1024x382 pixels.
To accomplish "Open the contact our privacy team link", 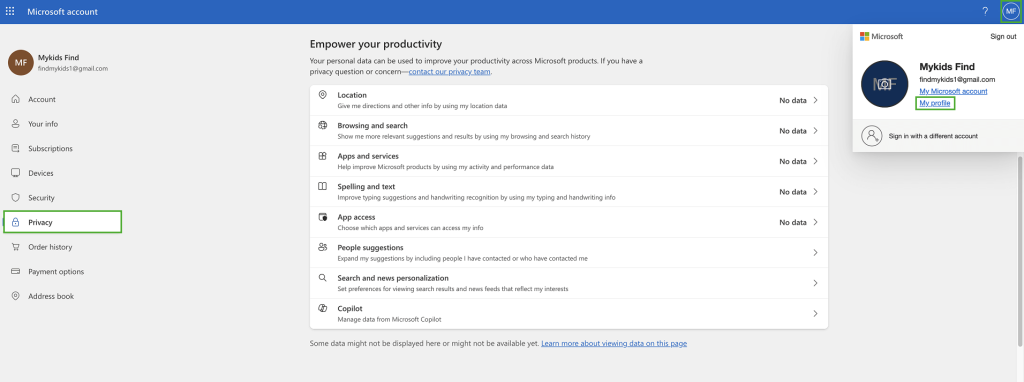I will pos(449,72).
